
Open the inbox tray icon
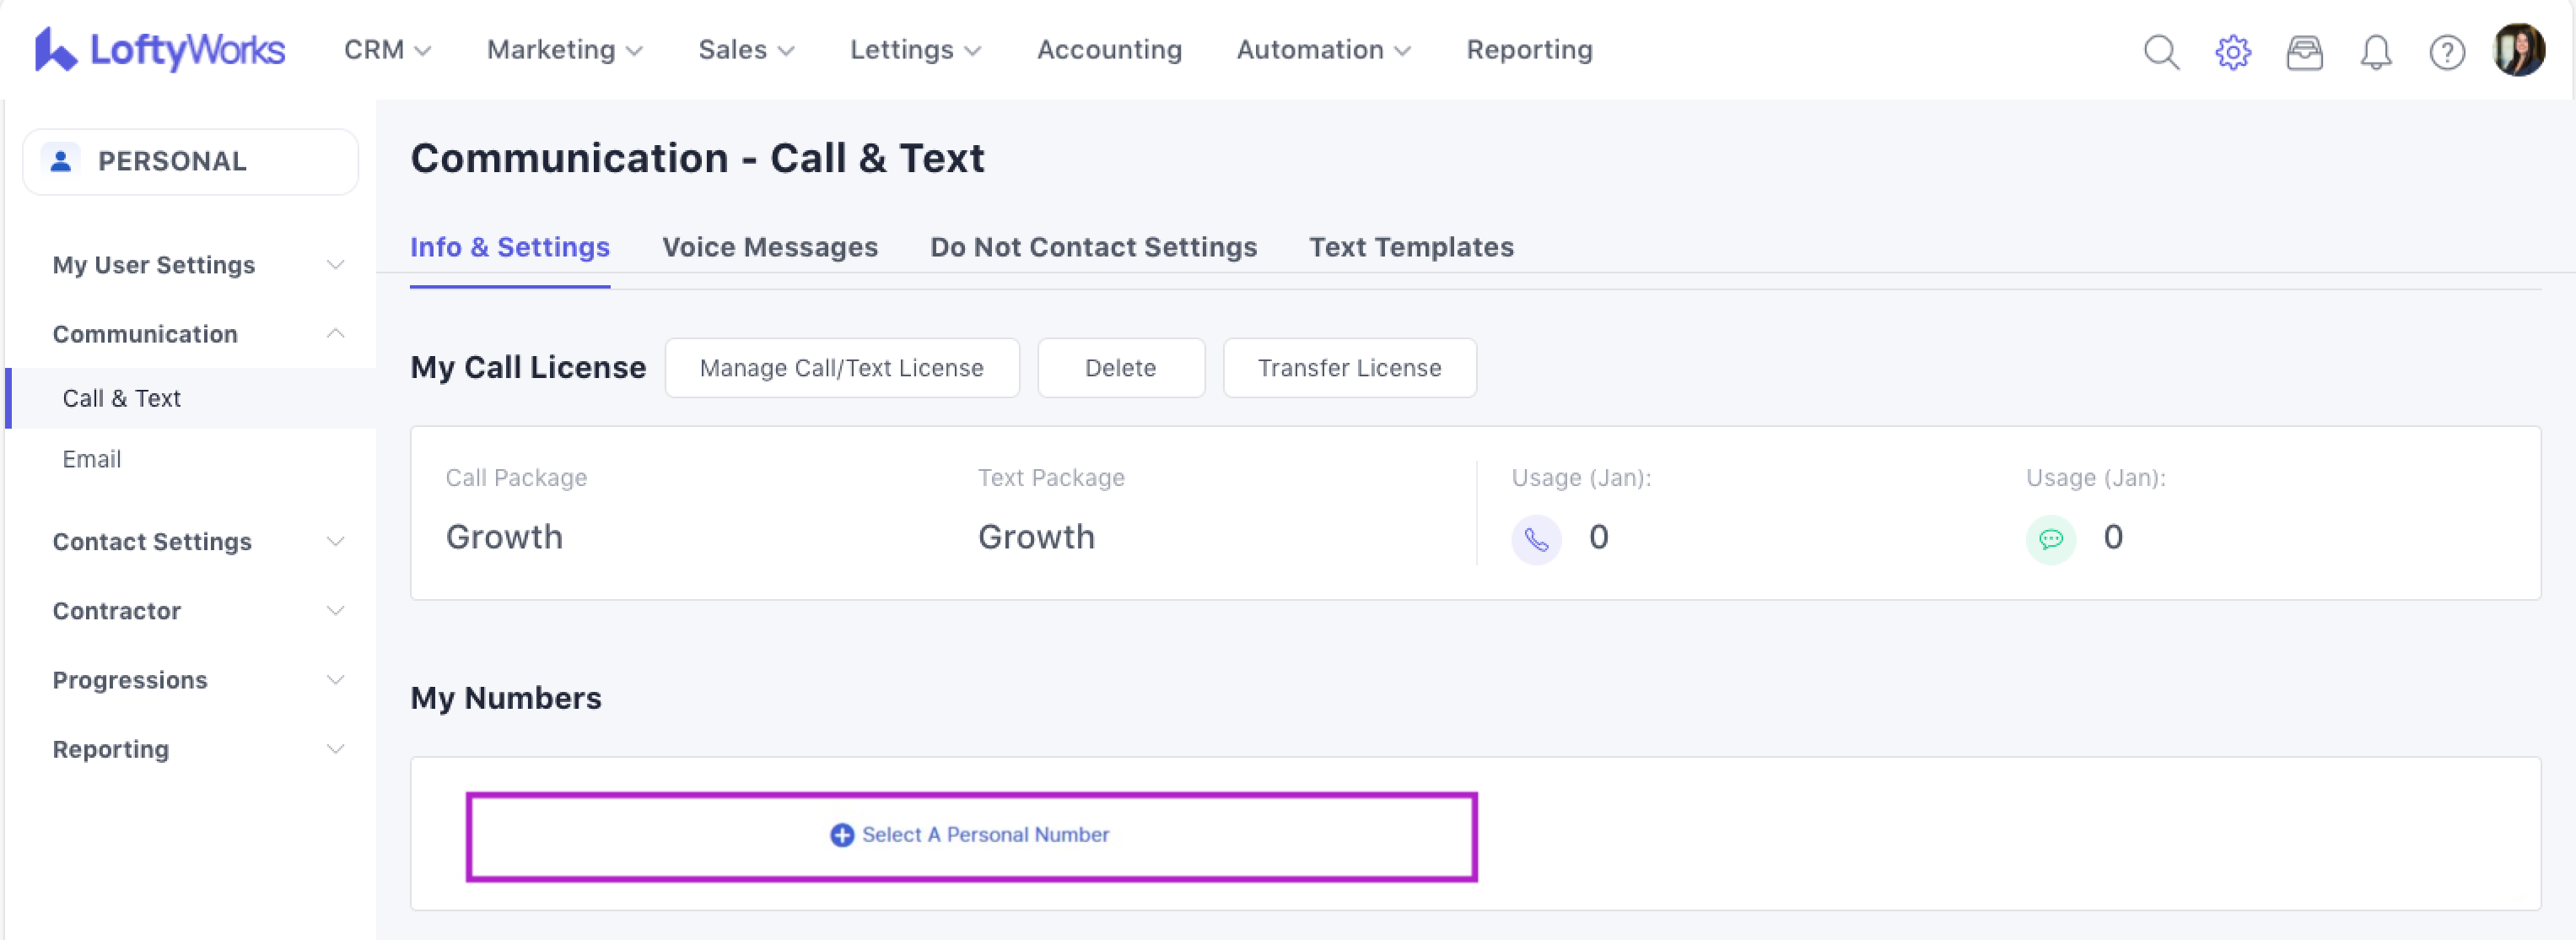tap(2304, 52)
